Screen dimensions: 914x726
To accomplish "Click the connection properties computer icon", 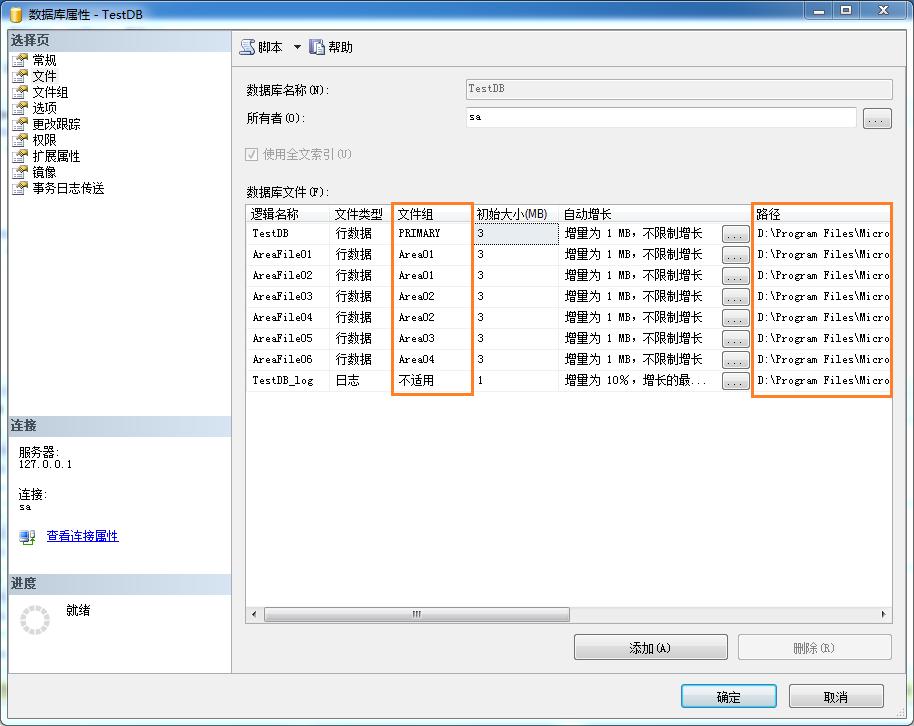I will point(27,537).
